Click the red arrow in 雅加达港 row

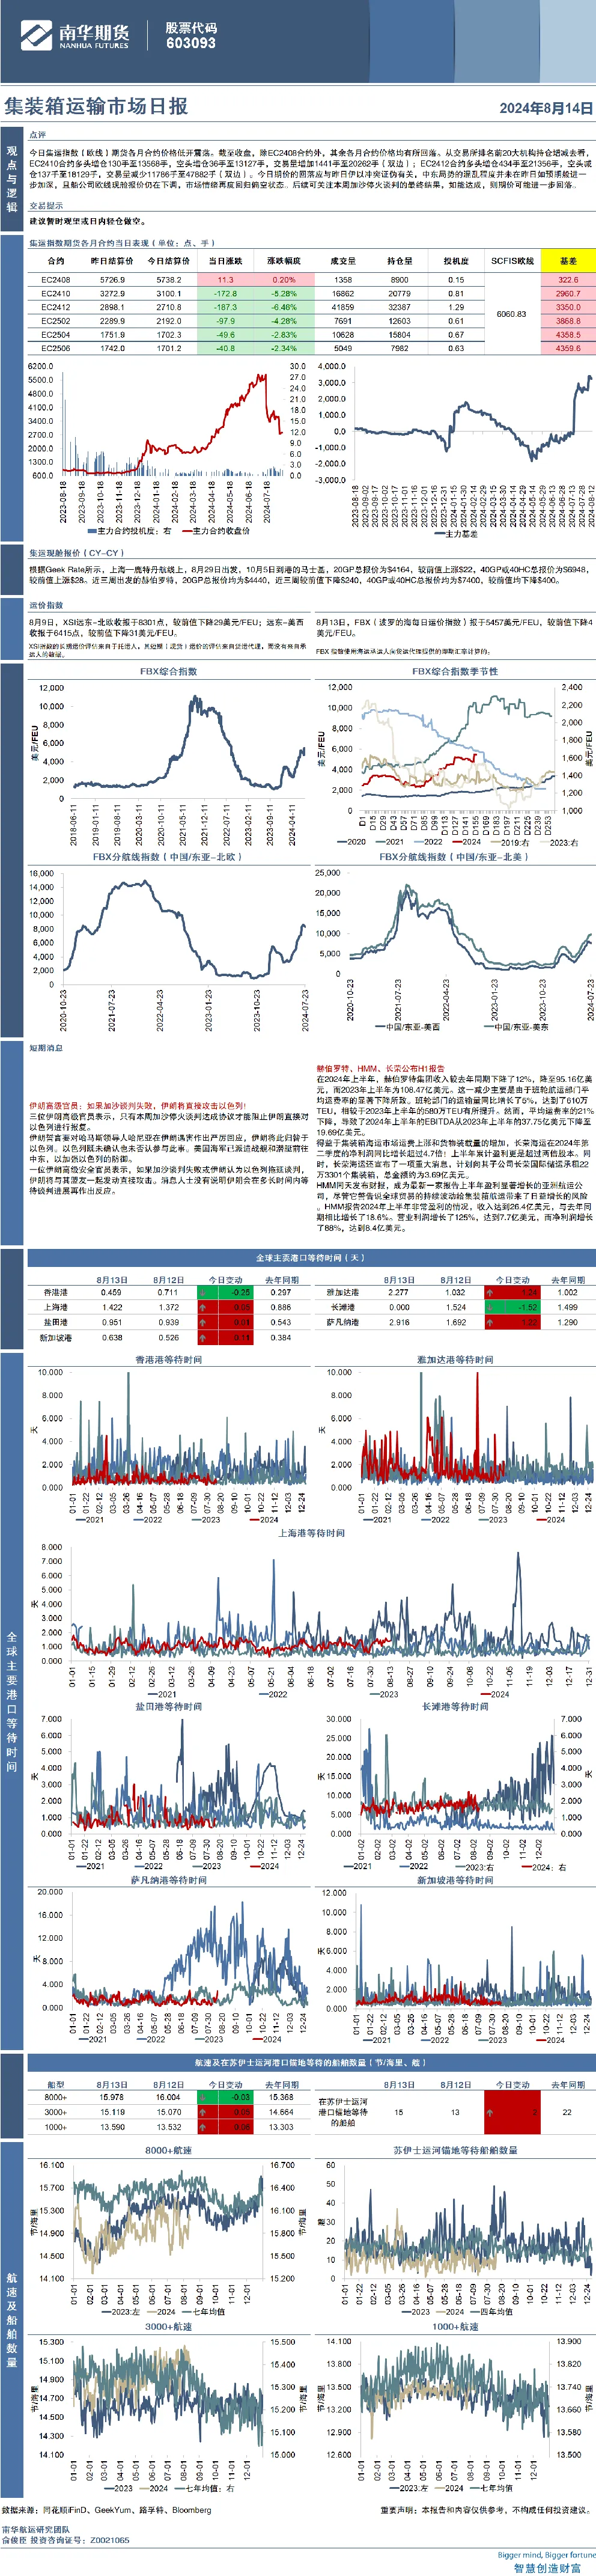490,1292
